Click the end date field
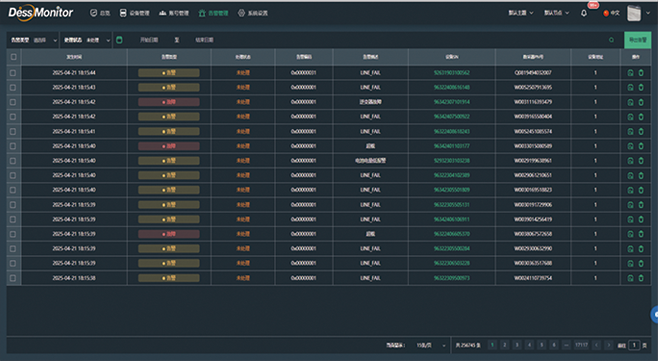Screen dimensions: 658x361 coord(204,40)
